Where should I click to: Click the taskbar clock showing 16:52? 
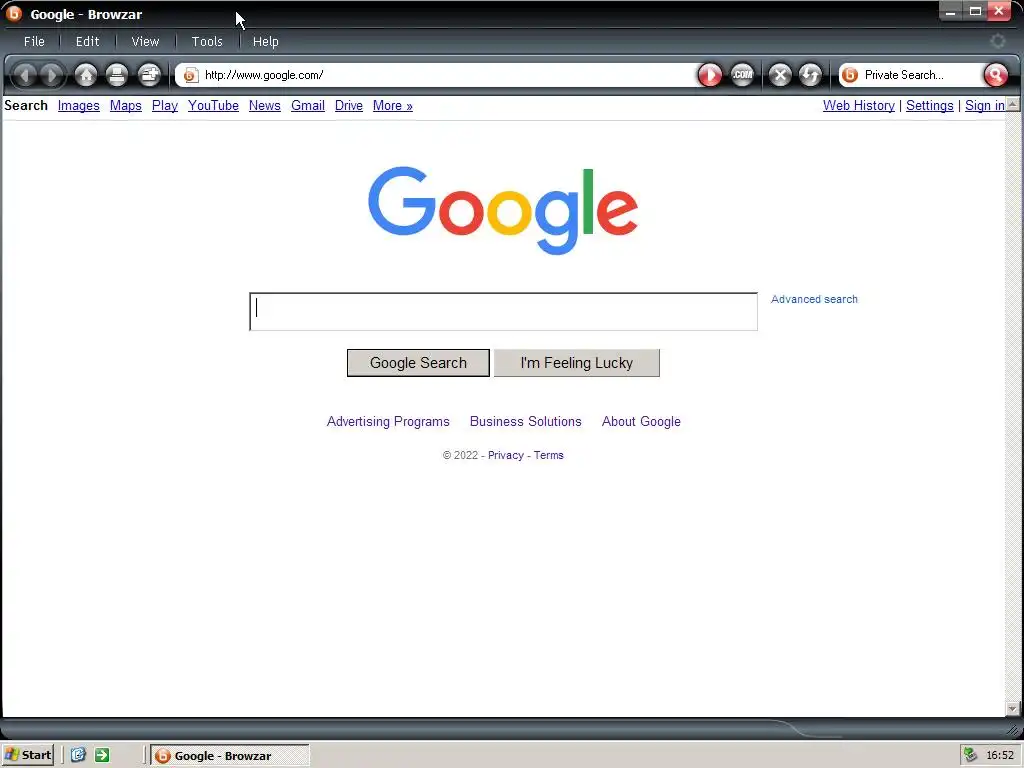click(1000, 756)
